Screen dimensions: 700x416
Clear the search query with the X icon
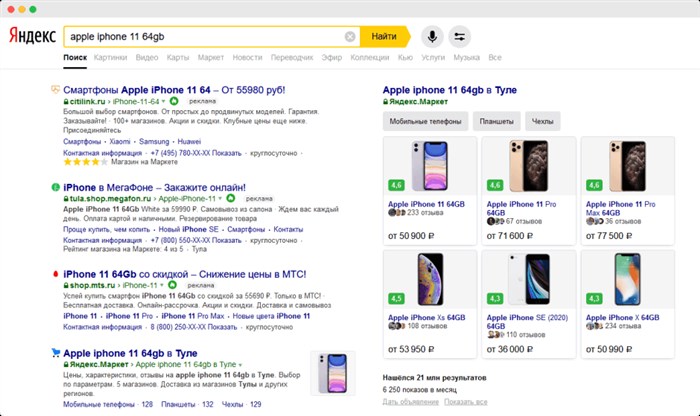[350, 37]
